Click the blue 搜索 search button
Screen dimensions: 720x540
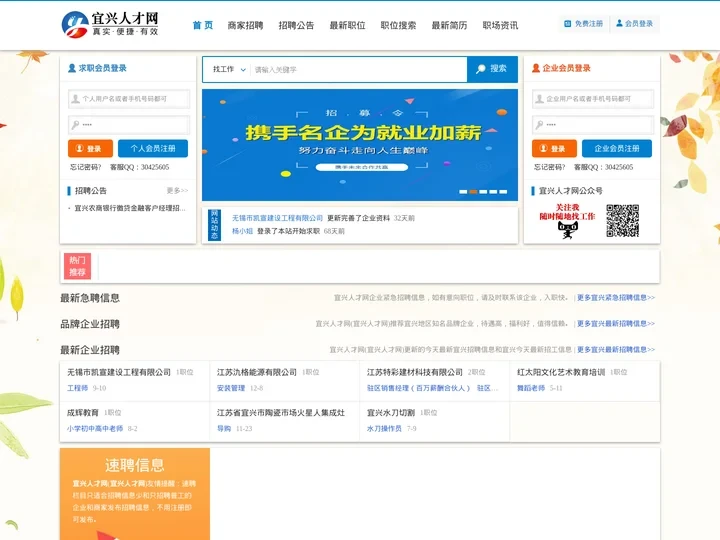492,69
